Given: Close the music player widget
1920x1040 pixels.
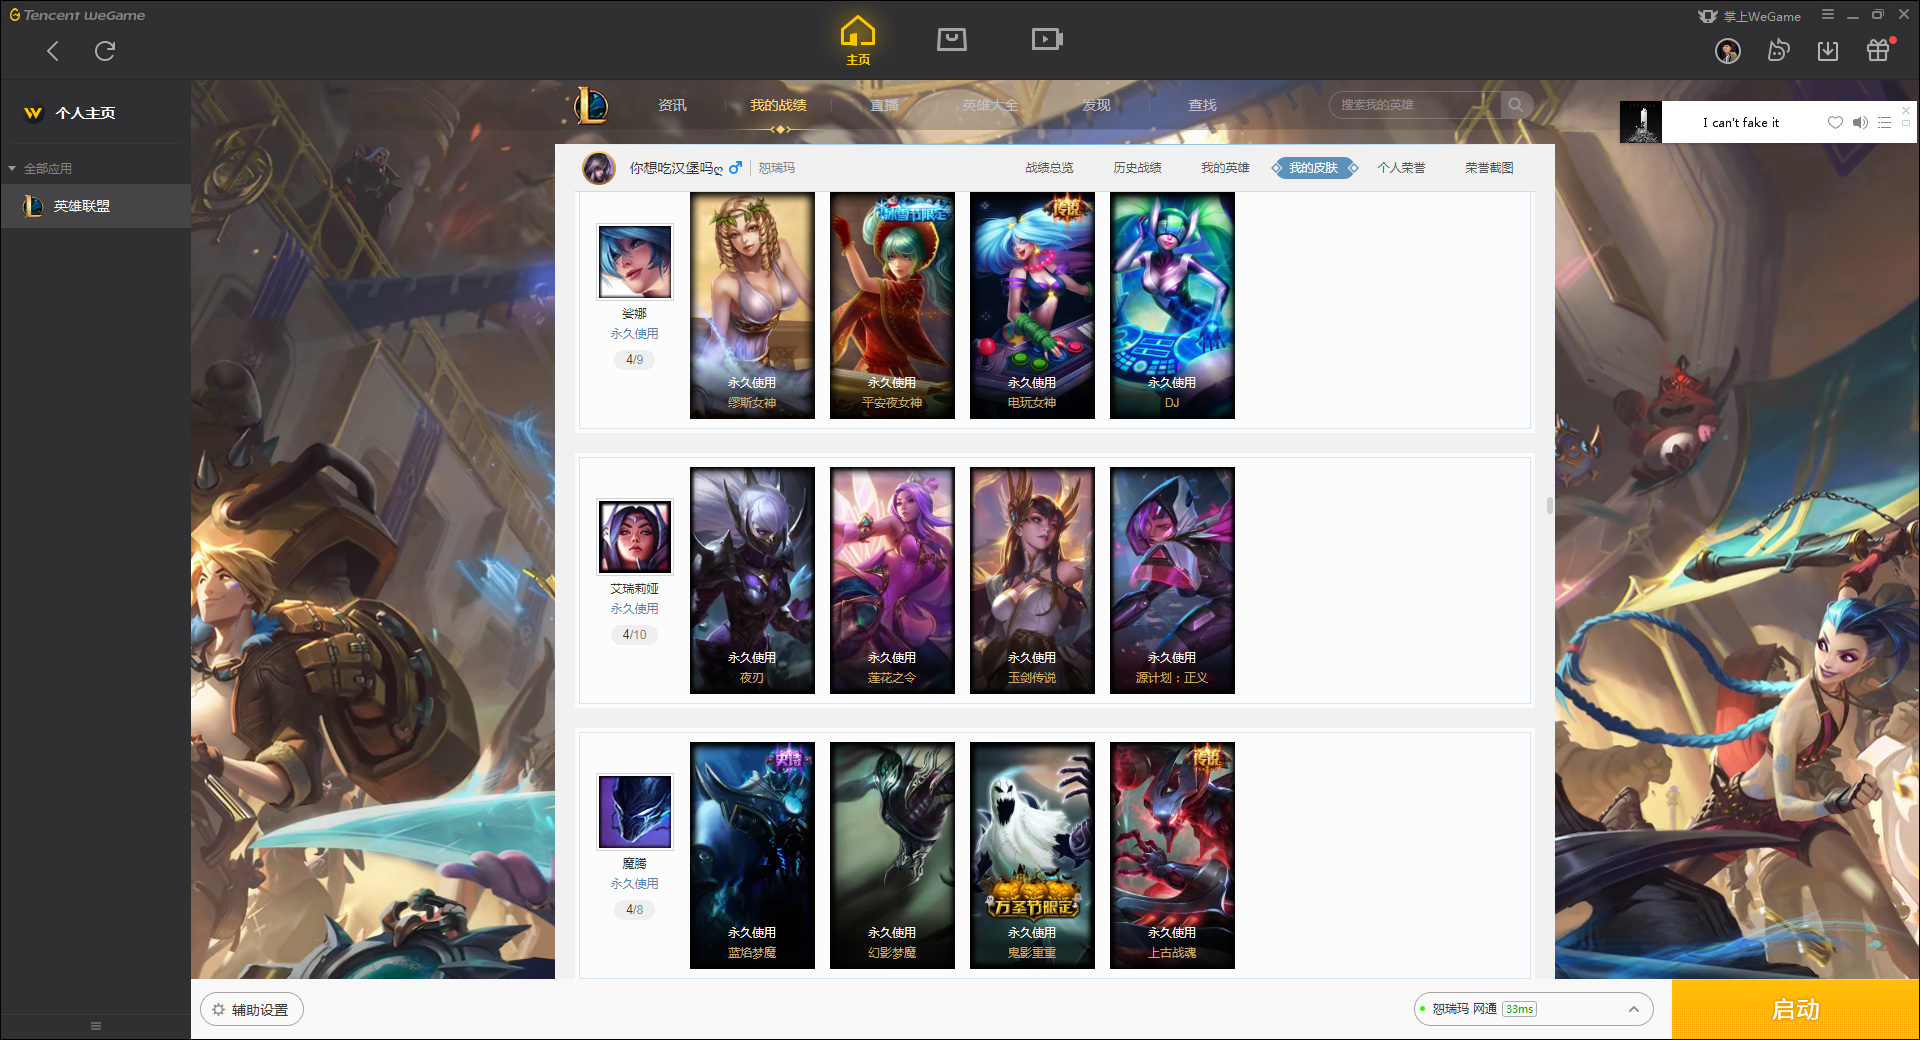Looking at the screenshot, I should pos(1906,110).
